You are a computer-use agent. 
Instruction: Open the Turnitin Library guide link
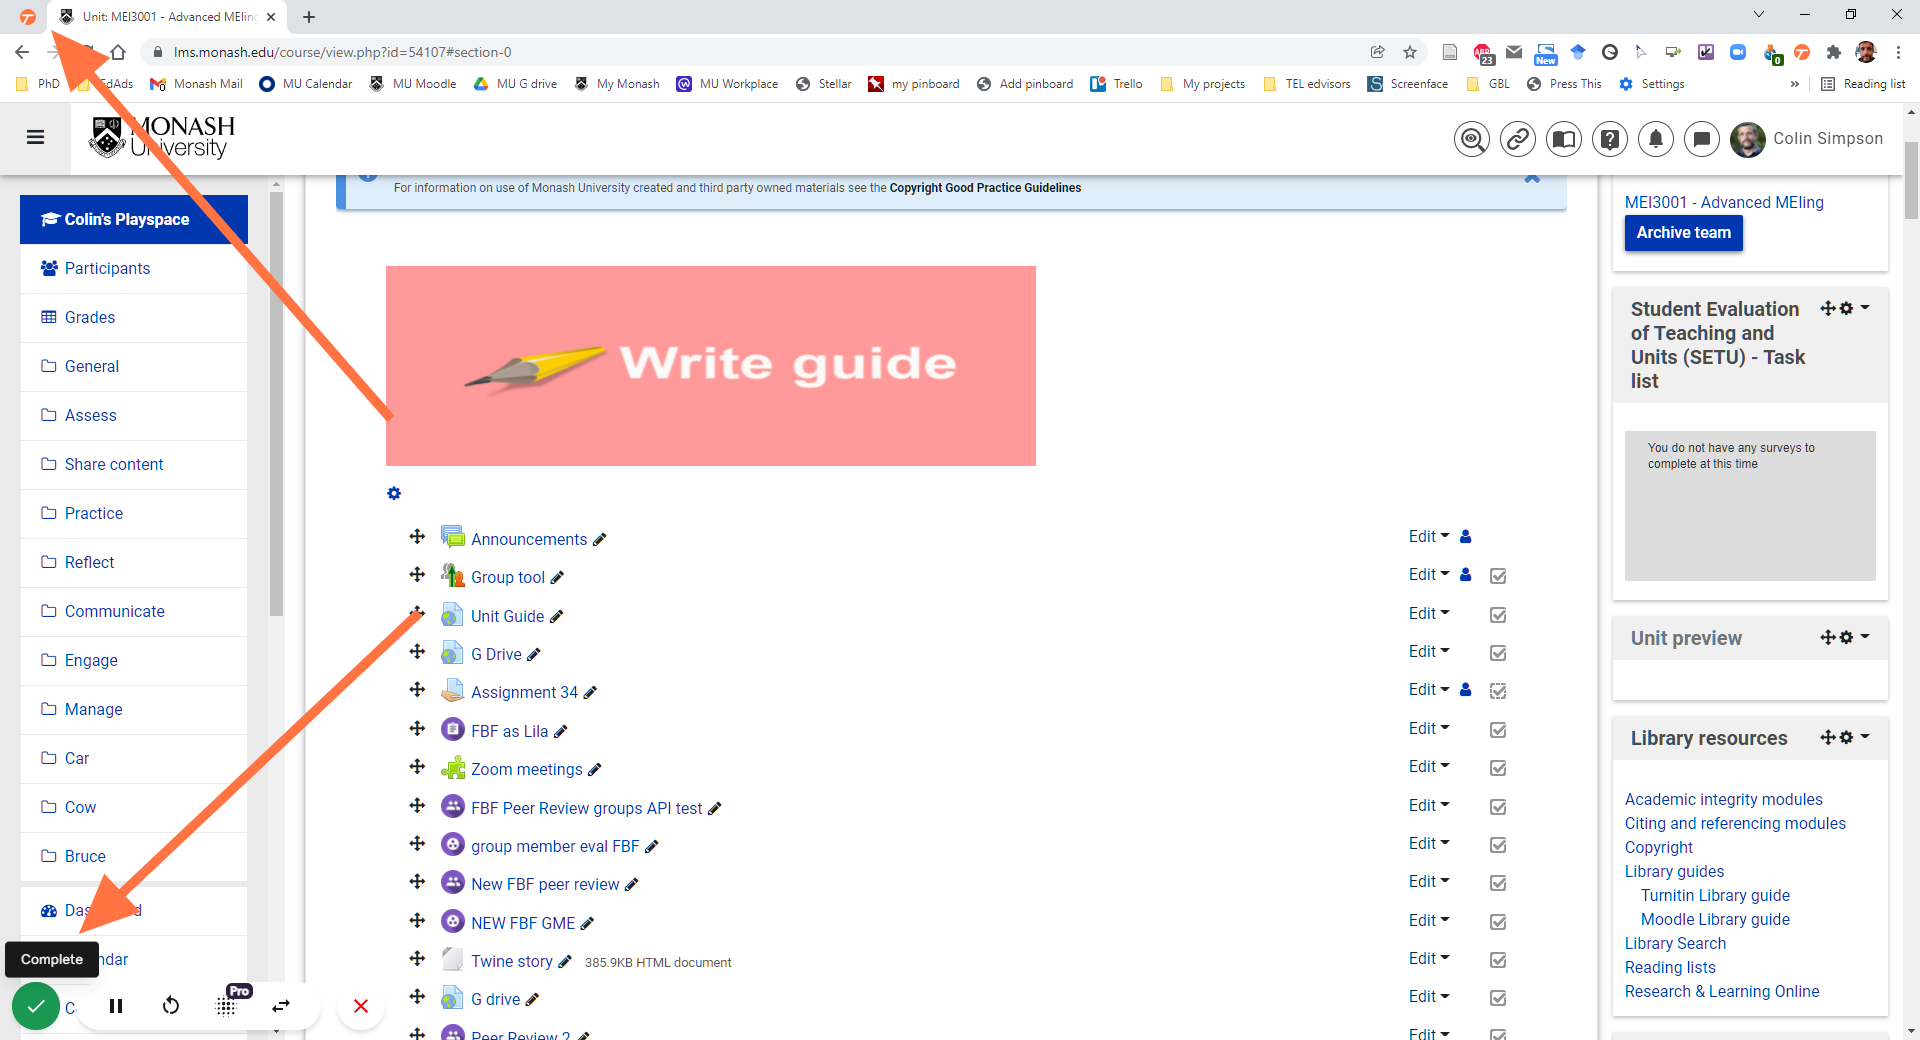click(1715, 896)
